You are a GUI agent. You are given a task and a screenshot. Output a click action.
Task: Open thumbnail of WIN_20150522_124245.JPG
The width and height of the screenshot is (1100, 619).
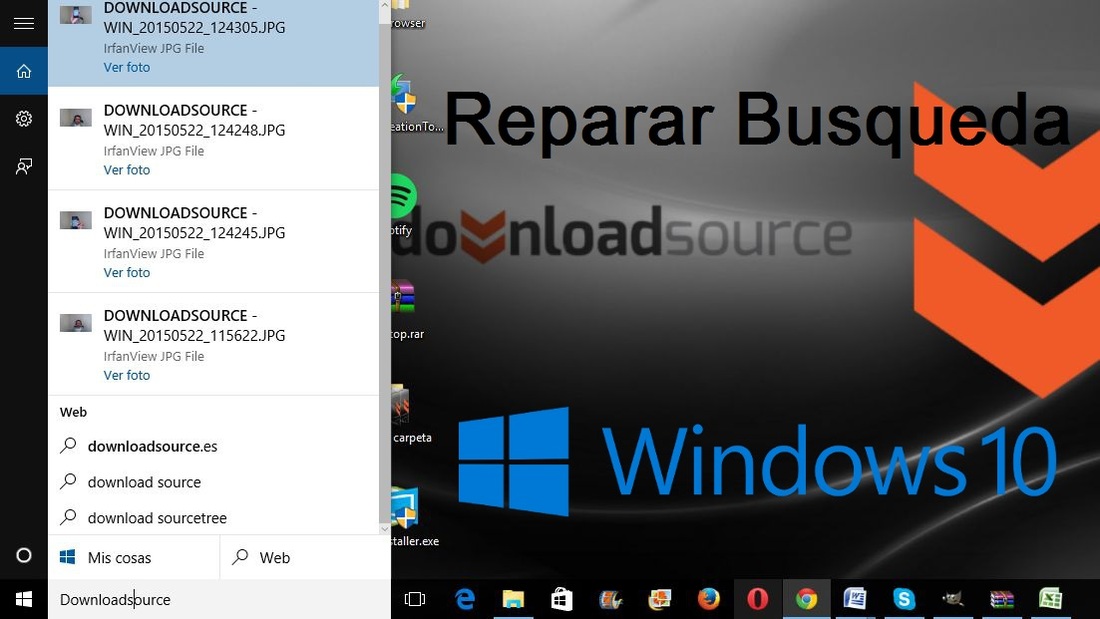tap(76, 220)
